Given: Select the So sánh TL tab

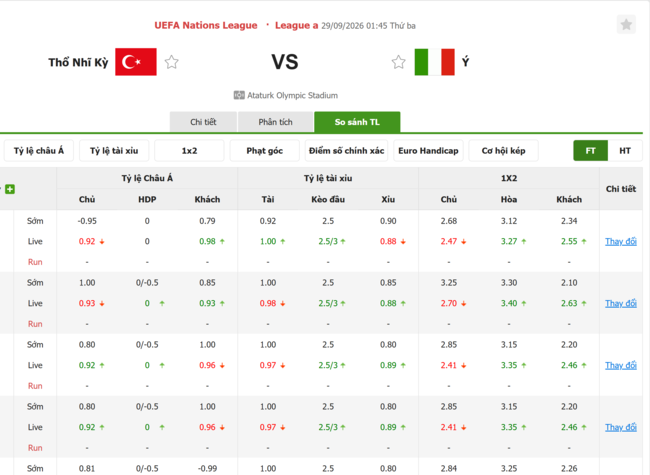Looking at the screenshot, I should point(357,122).
